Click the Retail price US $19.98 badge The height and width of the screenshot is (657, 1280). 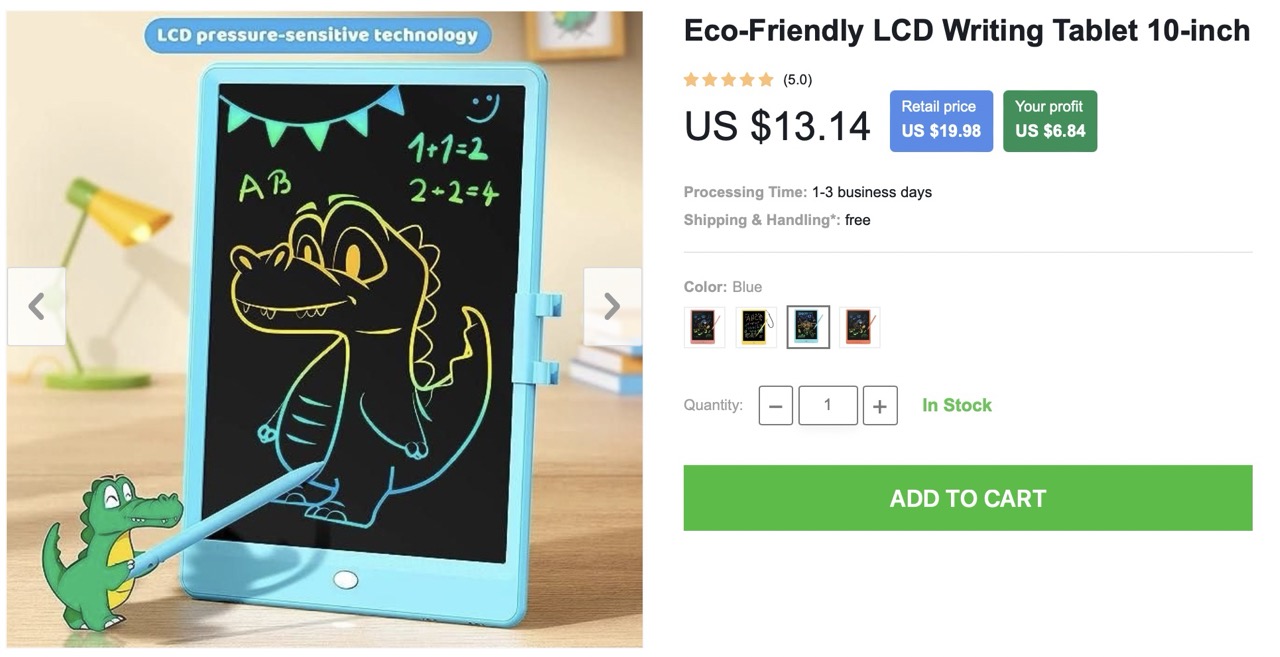pyautogui.click(x=941, y=121)
